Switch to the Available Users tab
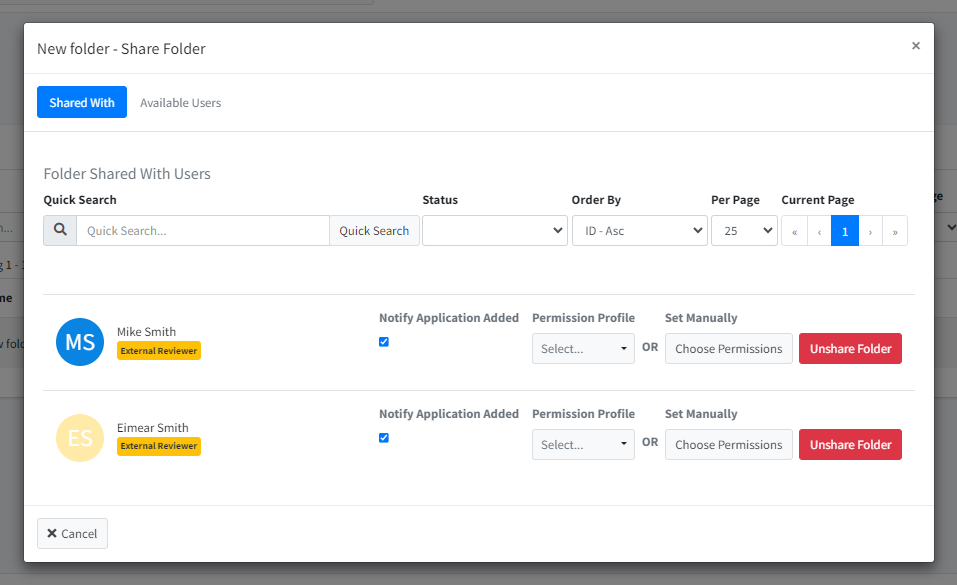Viewport: 957px width, 585px height. [x=180, y=103]
